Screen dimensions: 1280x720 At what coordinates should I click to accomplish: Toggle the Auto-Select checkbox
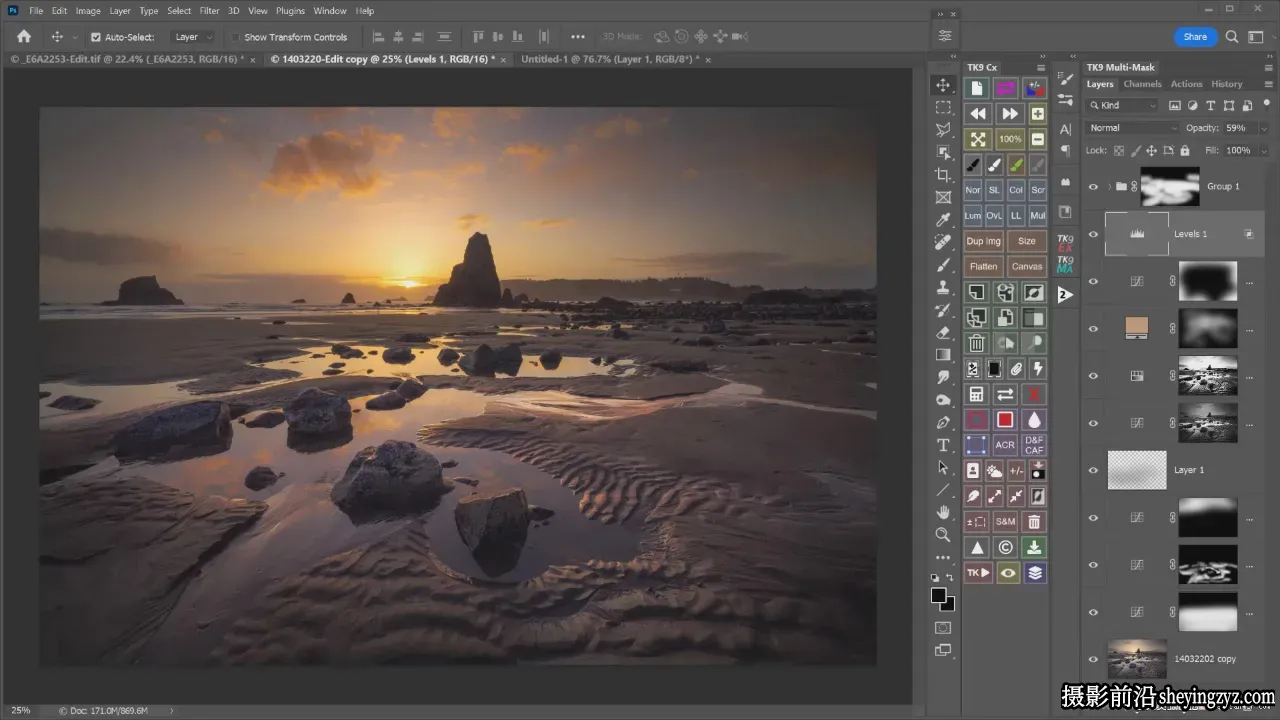click(96, 37)
